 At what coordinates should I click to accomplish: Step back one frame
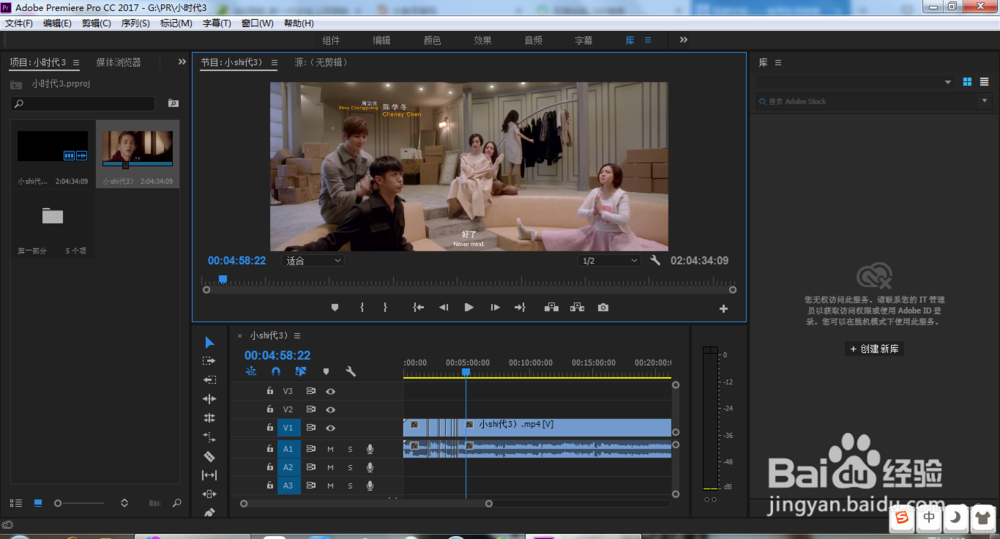[444, 307]
